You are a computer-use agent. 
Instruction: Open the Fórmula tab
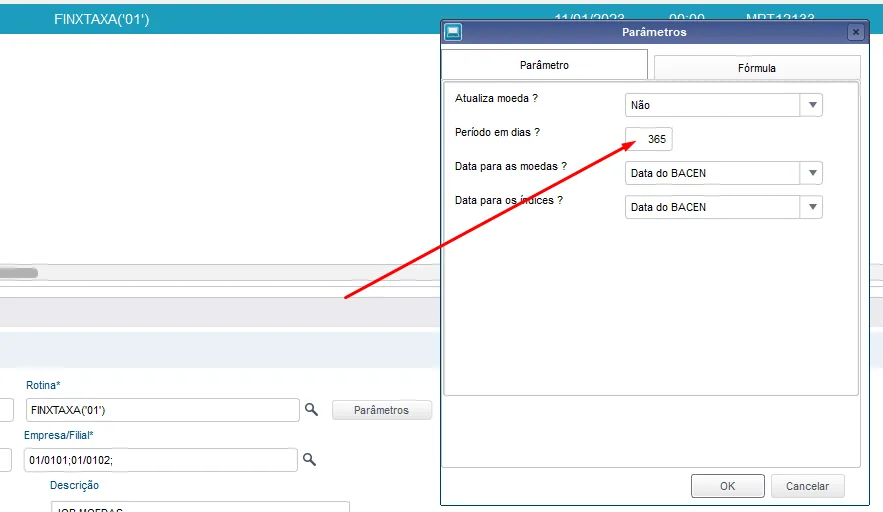pyautogui.click(x=757, y=68)
